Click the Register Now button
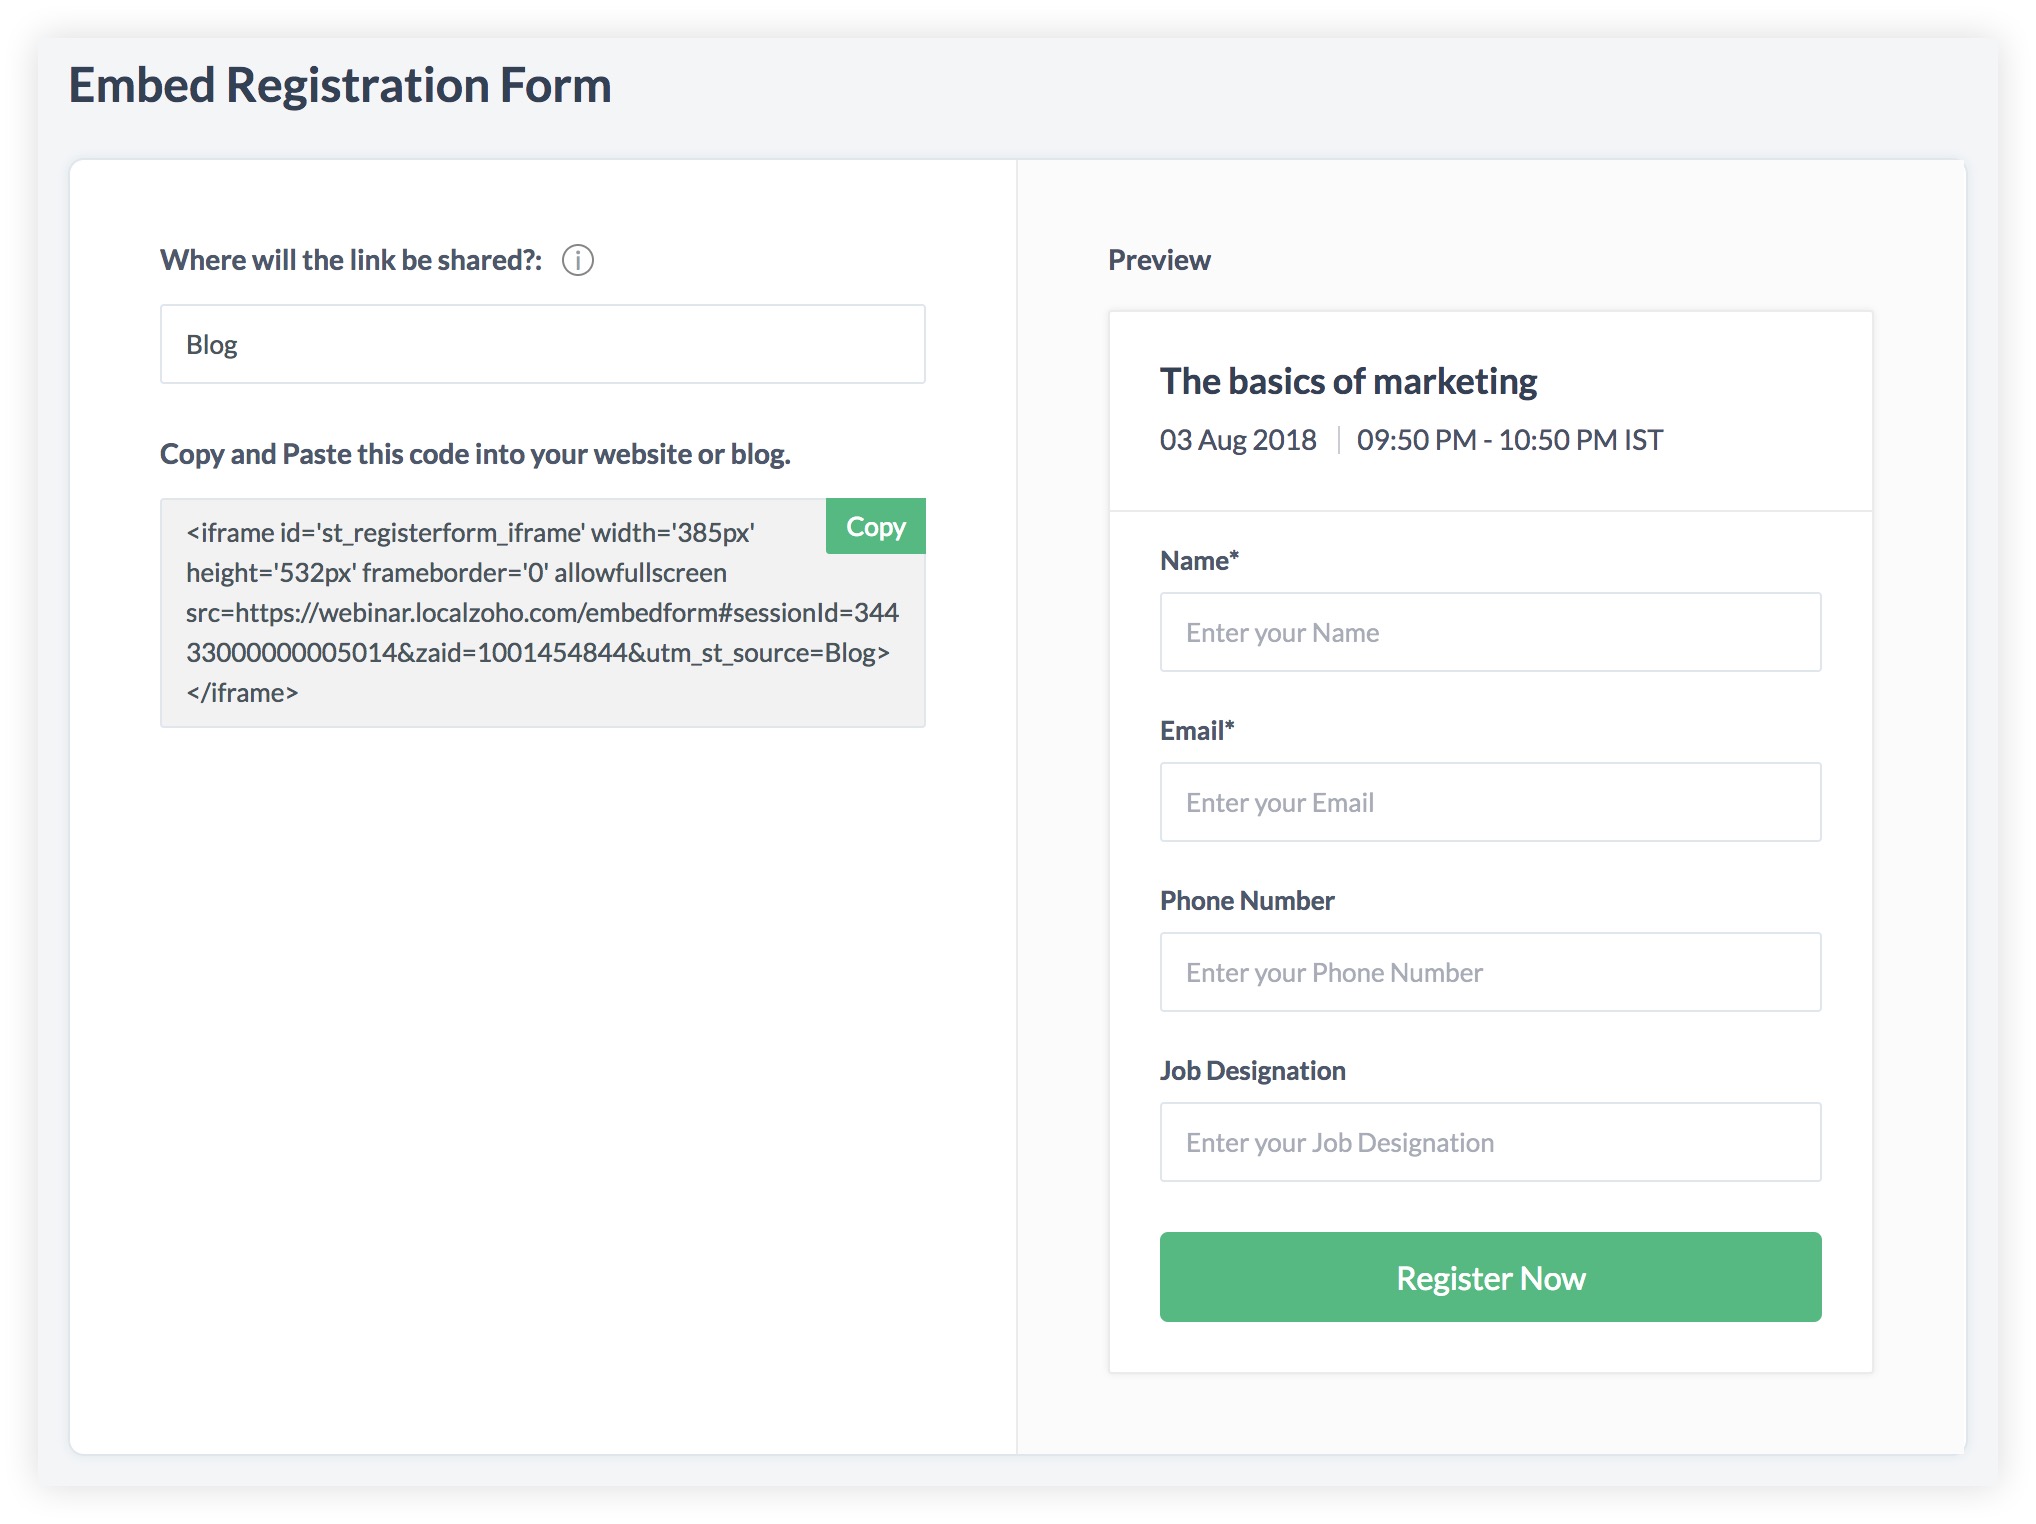The image size is (2036, 1524). pos(1490,1277)
